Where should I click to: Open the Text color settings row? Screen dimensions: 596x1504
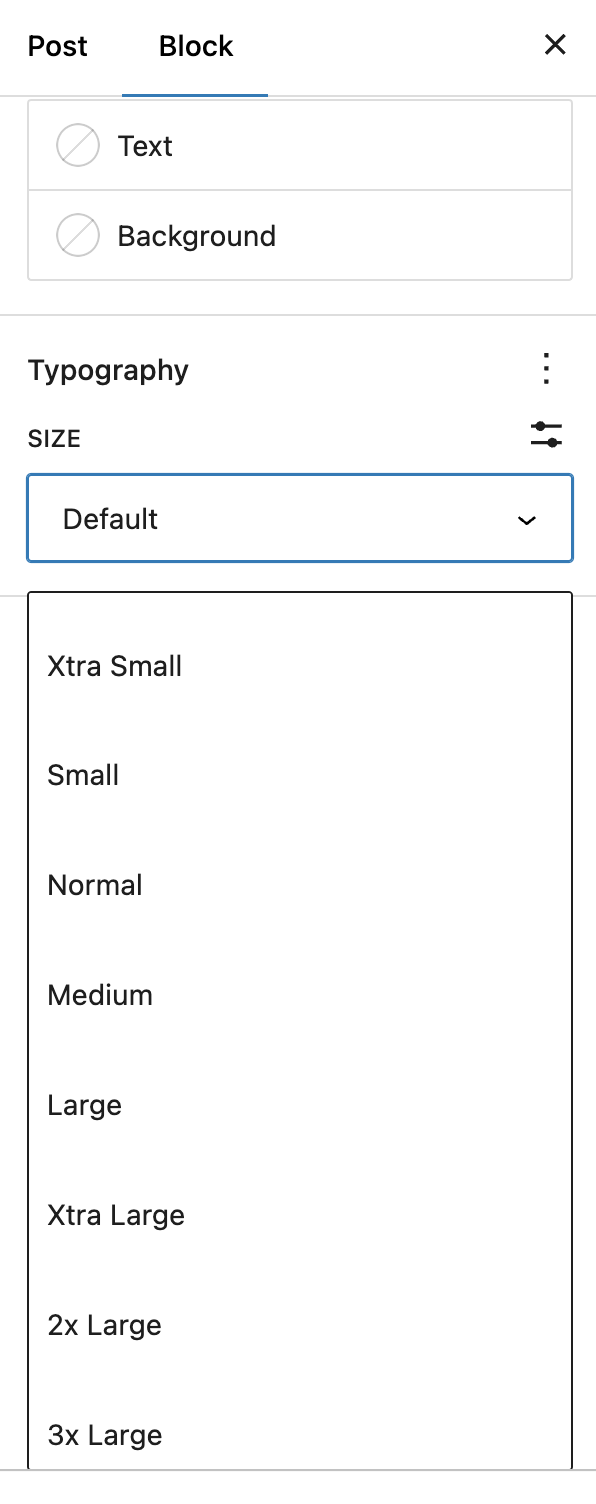(300, 146)
